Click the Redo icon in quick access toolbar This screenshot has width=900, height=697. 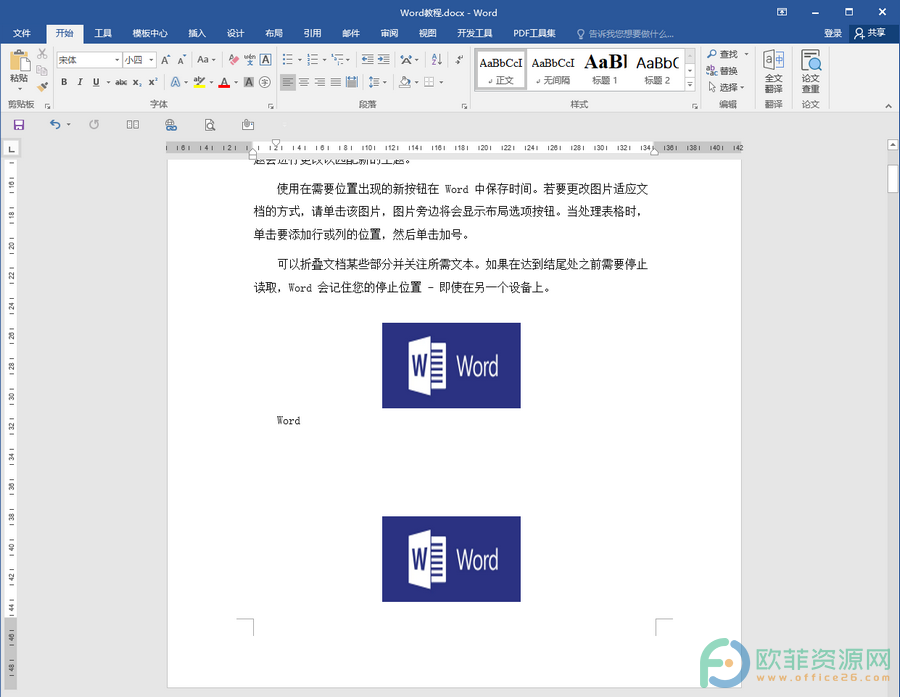coord(94,125)
